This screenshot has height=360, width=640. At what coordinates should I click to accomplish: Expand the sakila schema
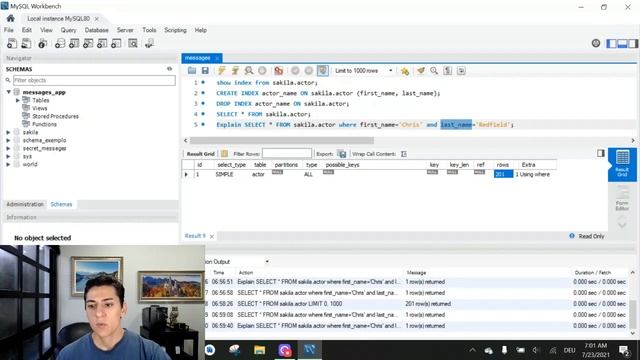[8, 132]
